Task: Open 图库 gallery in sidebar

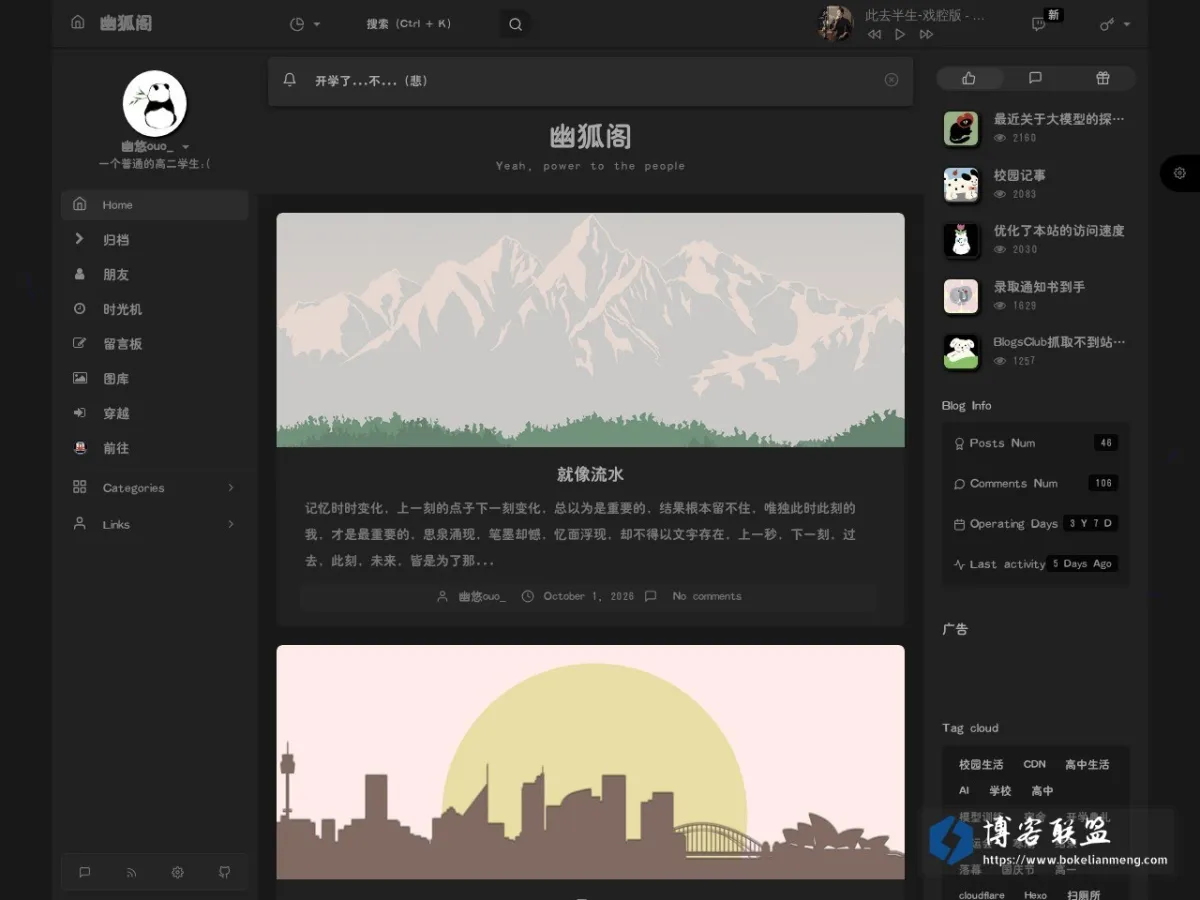Action: 155,379
